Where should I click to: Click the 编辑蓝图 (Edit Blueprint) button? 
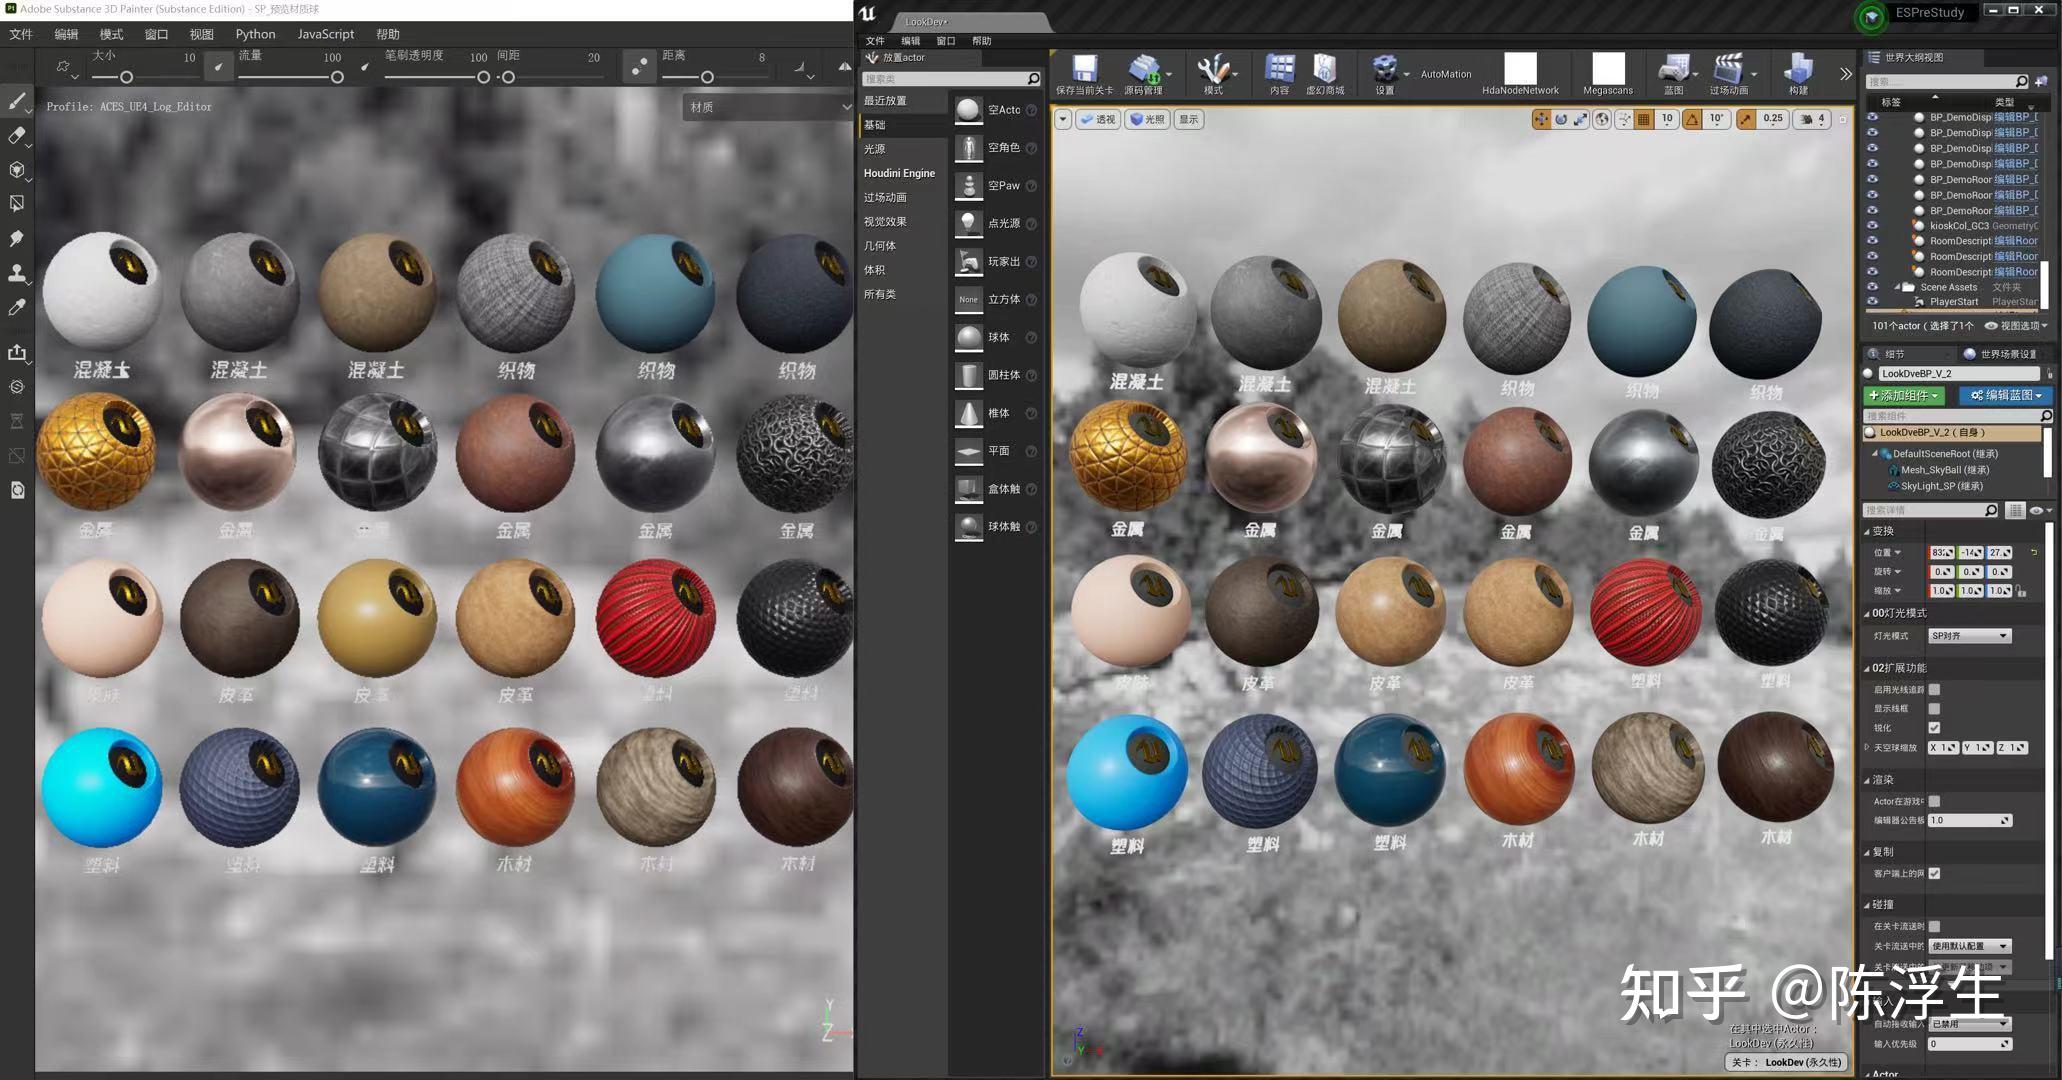[2005, 395]
